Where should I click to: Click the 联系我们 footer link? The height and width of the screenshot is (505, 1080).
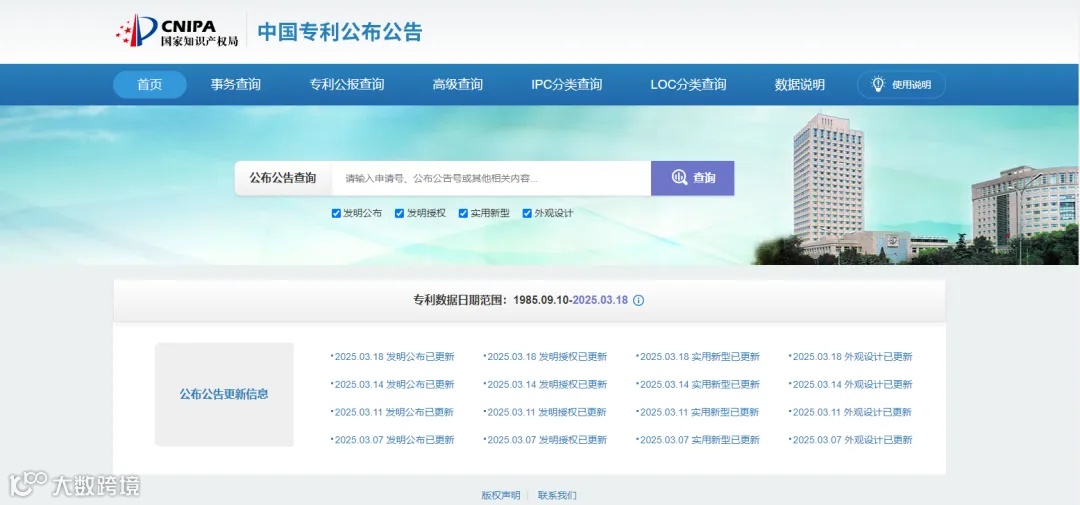557,495
